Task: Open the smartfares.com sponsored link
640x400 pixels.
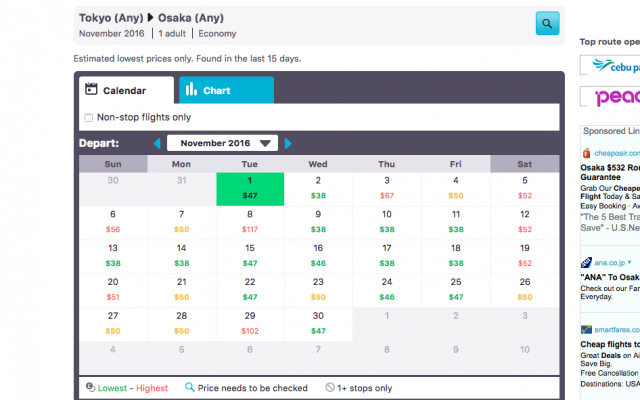Action: [610, 328]
